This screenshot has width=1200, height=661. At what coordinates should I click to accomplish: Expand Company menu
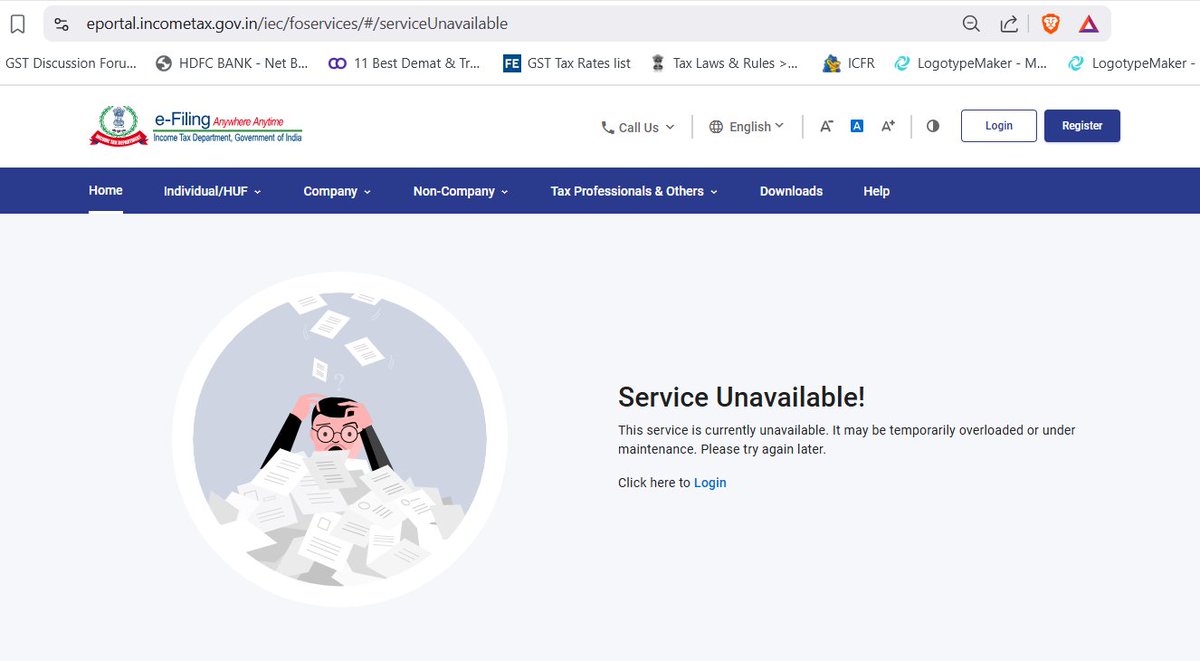pos(337,191)
